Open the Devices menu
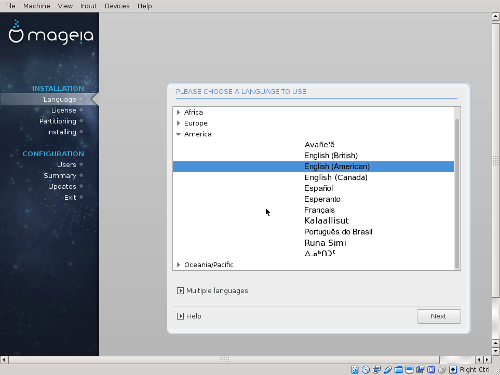Screen dimensions: 500x375 coord(117,6)
